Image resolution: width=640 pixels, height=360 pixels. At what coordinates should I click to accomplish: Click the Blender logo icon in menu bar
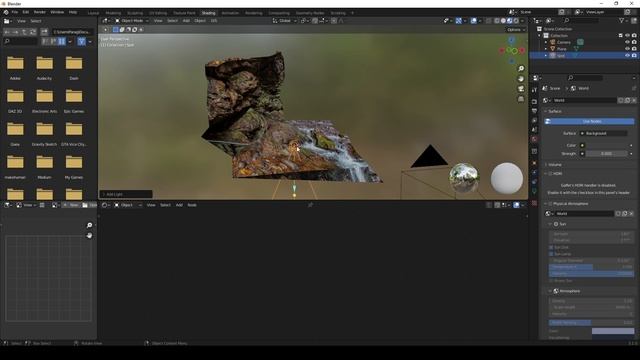(x=6, y=12)
